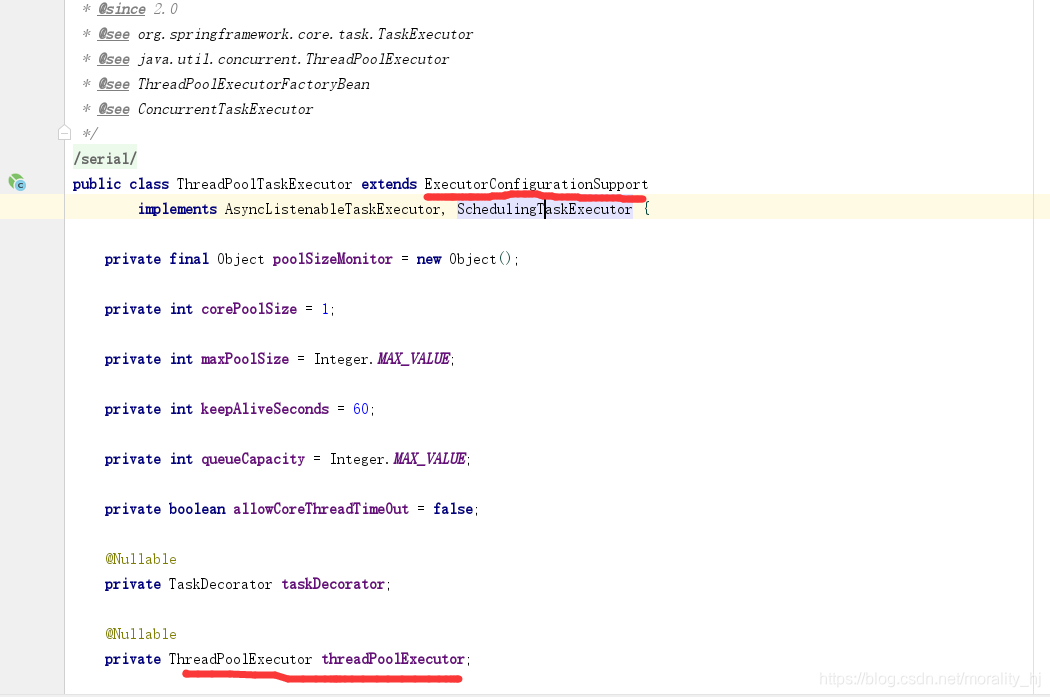Click Integer.MAX_VALUE on queueCapacity line
This screenshot has width=1050, height=697.
397,458
